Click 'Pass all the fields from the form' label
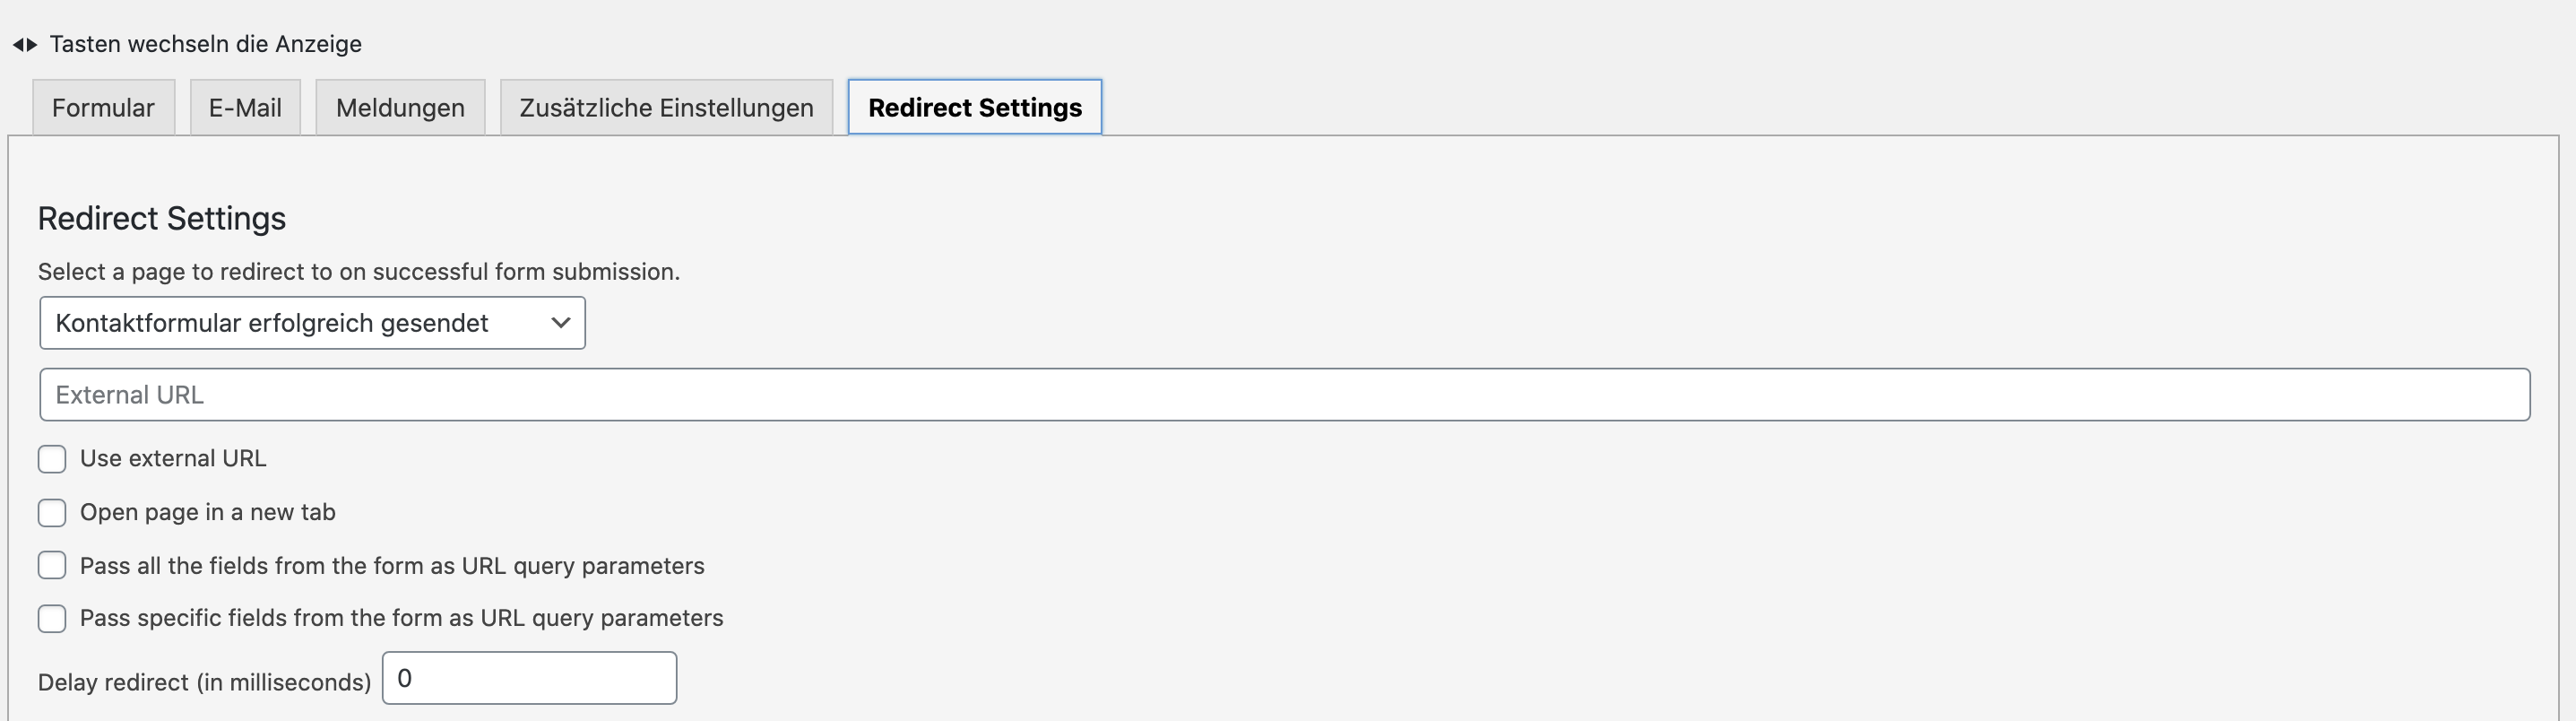The width and height of the screenshot is (2576, 721). [x=392, y=566]
